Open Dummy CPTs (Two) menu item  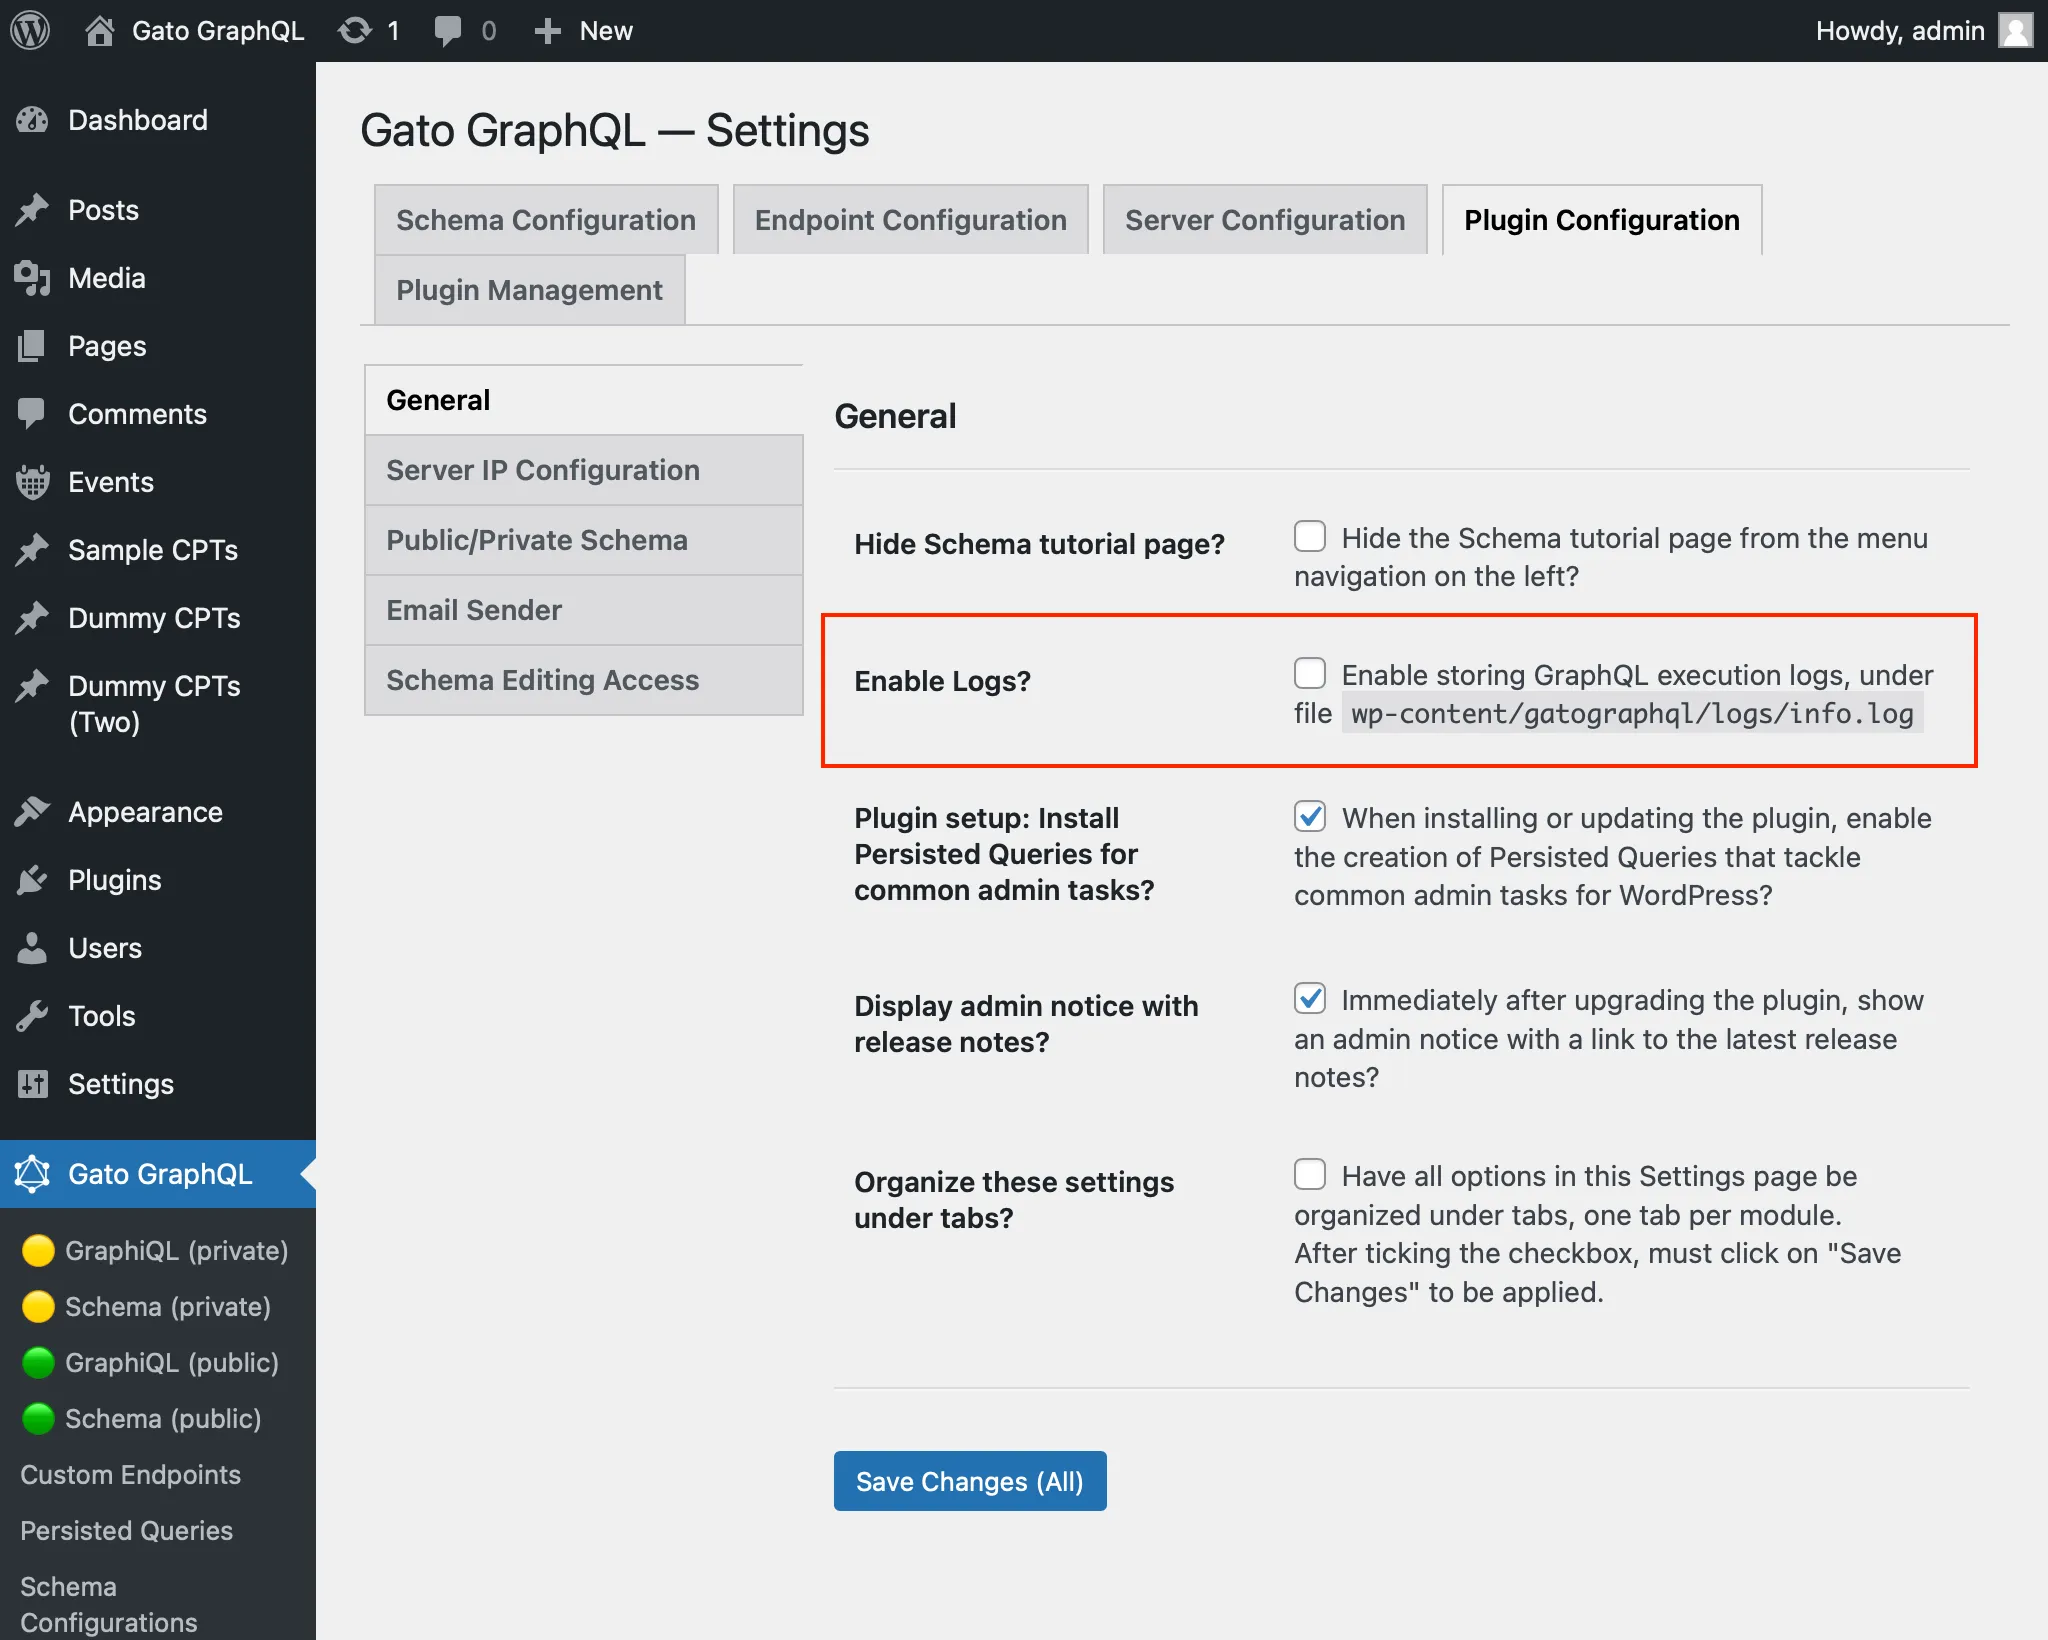158,704
